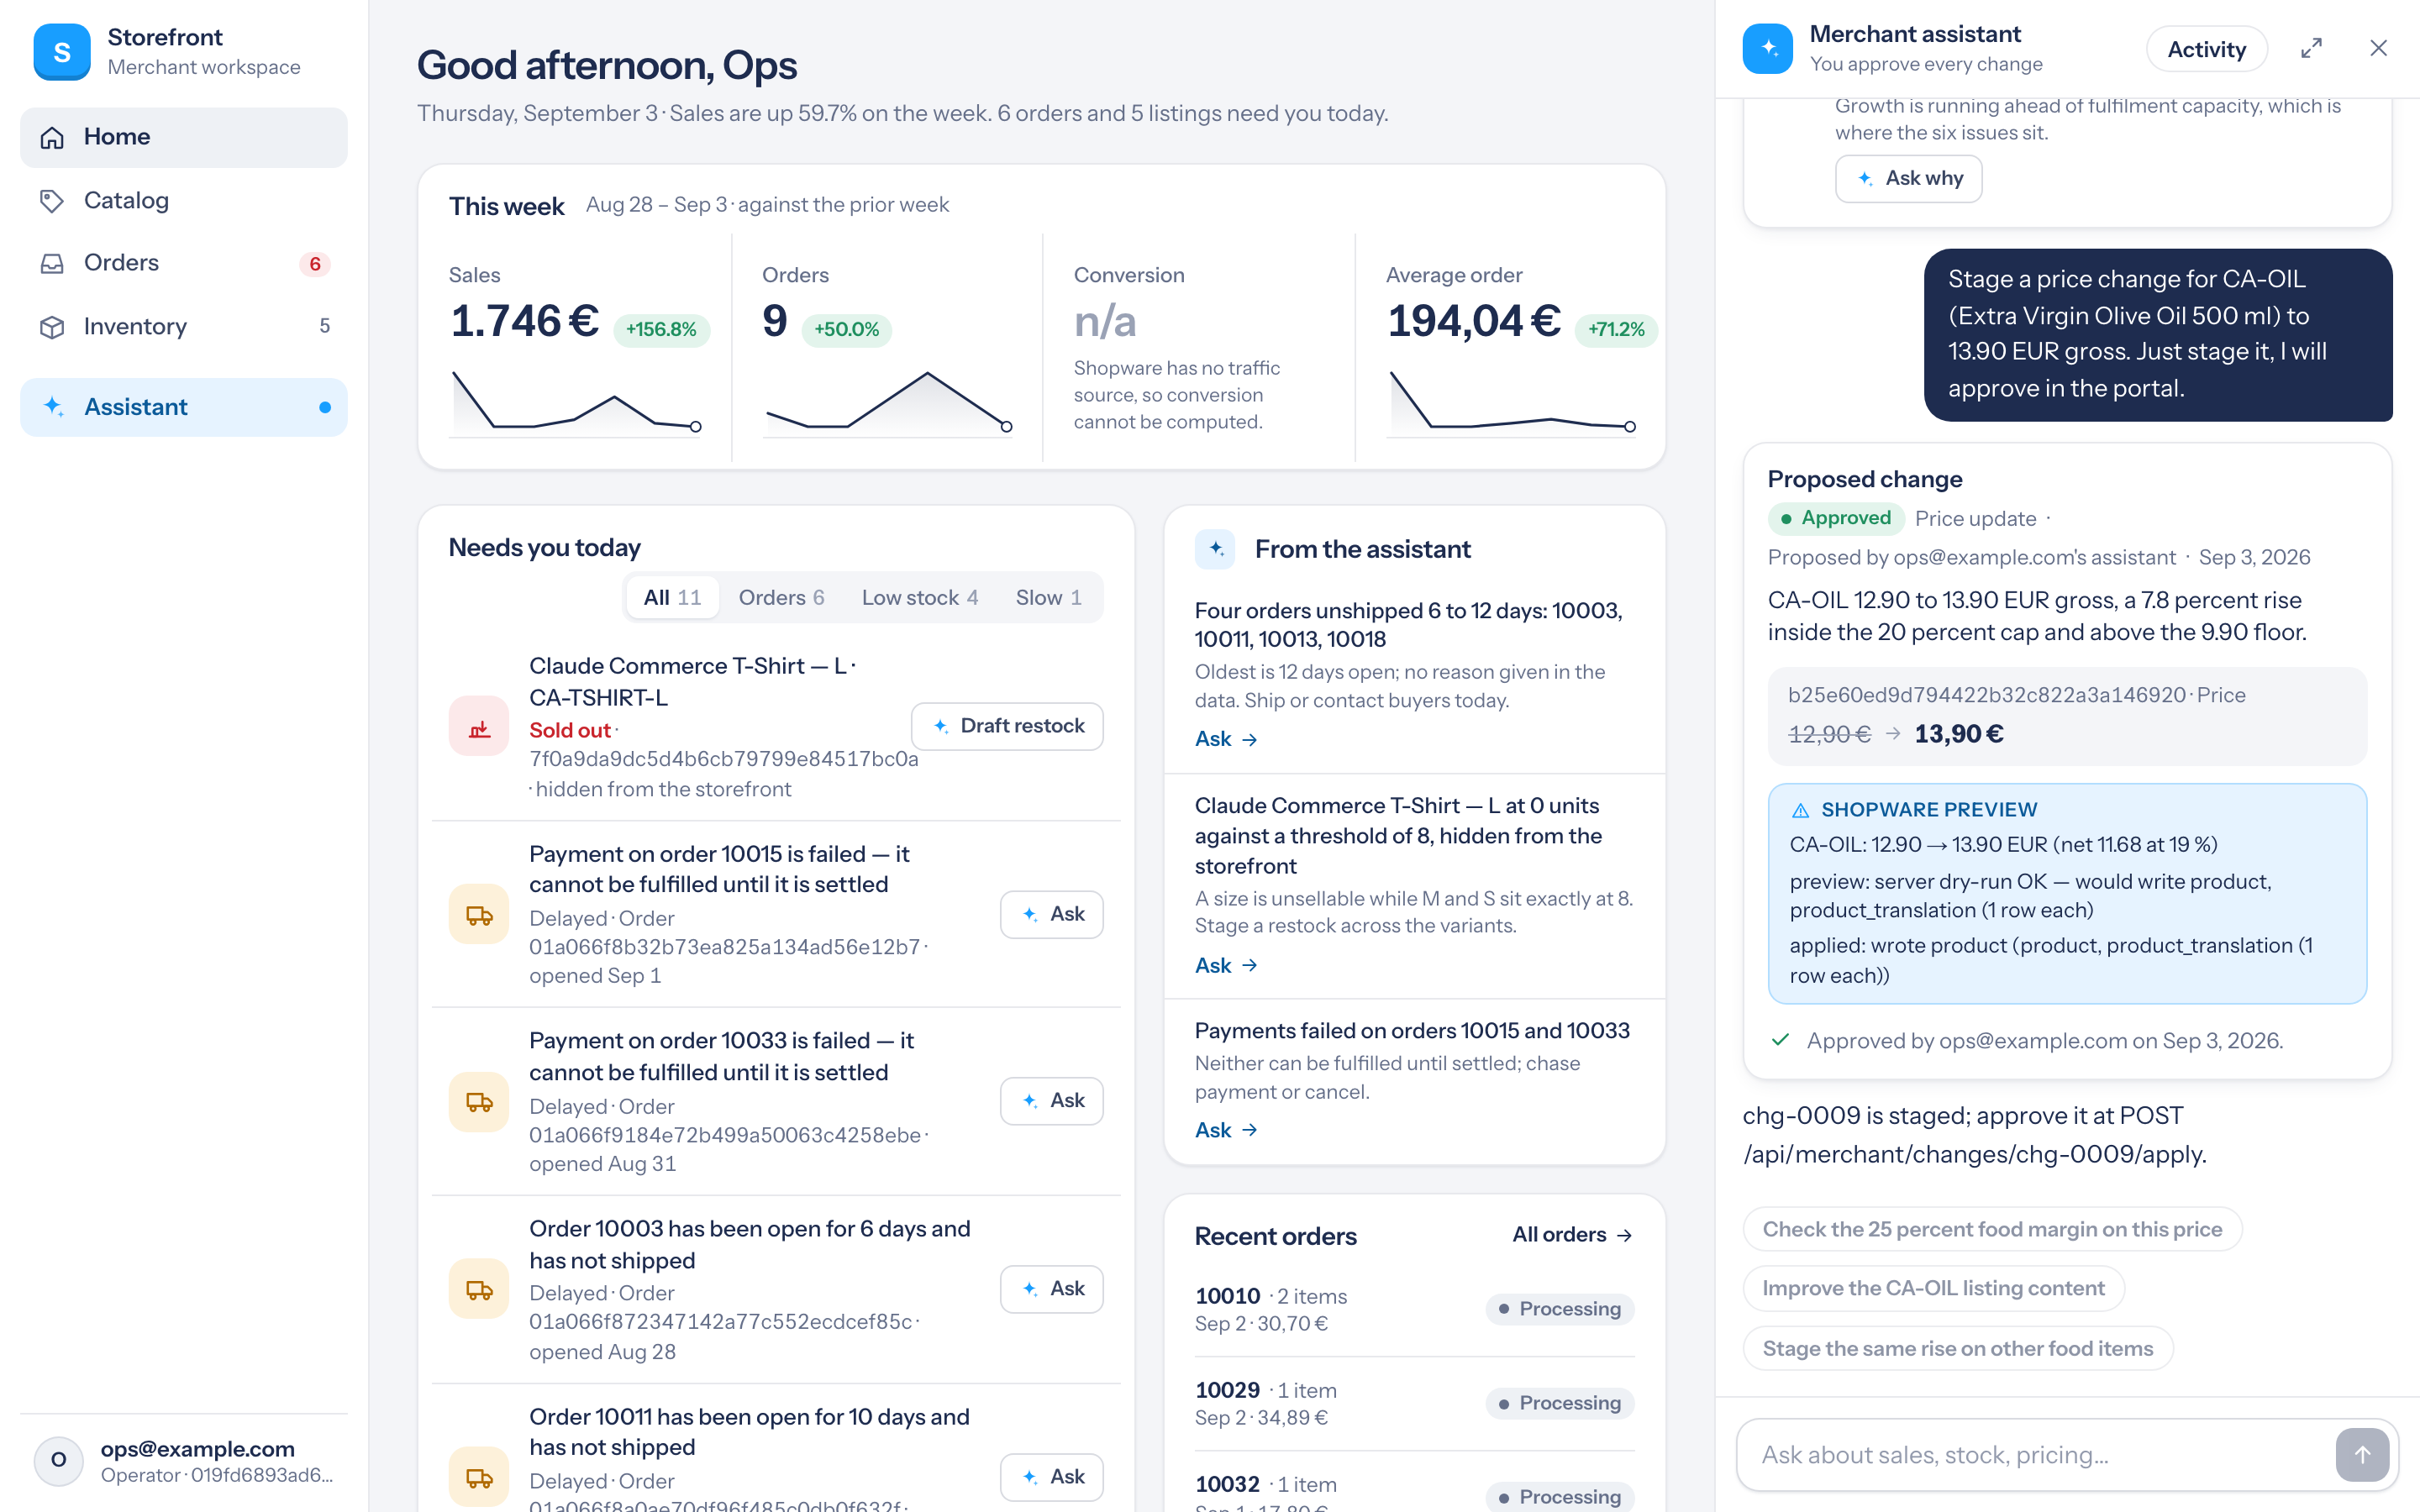Switch to the Orders 6 filter tab
Viewport: 2420px width, 1512px height.
781,597
